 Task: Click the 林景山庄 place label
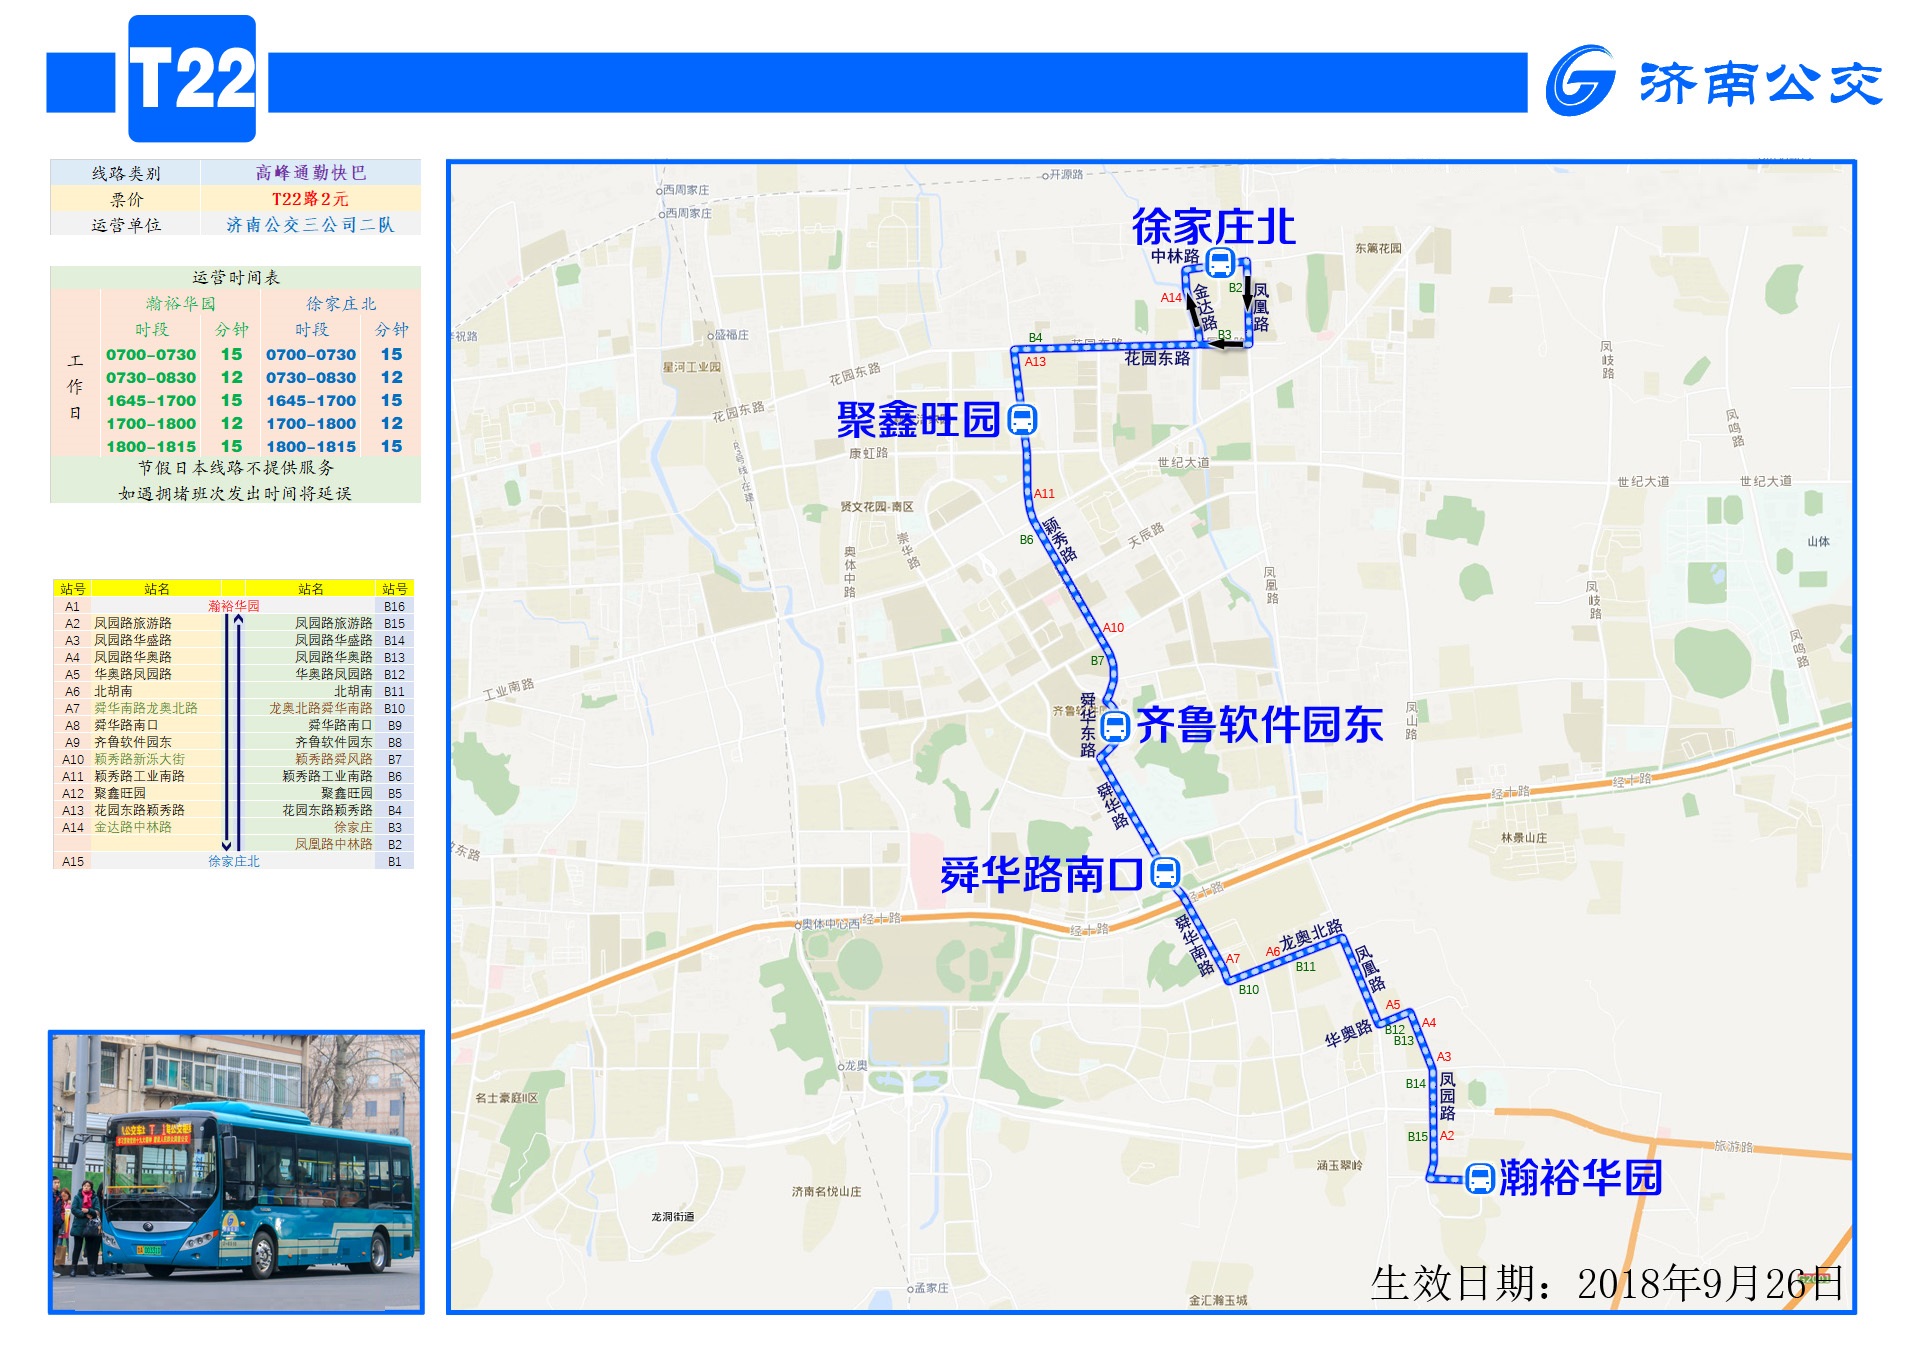click(1524, 838)
